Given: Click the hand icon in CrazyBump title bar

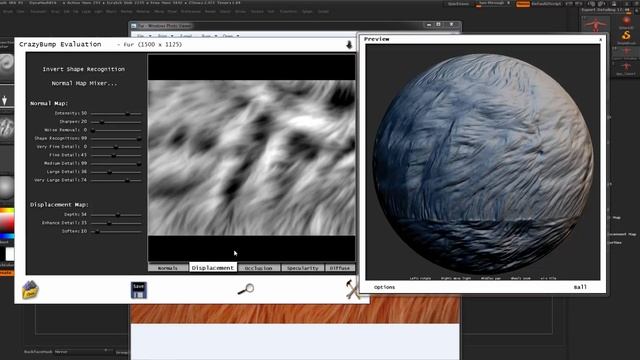Looking at the screenshot, I should pyautogui.click(x=349, y=44).
